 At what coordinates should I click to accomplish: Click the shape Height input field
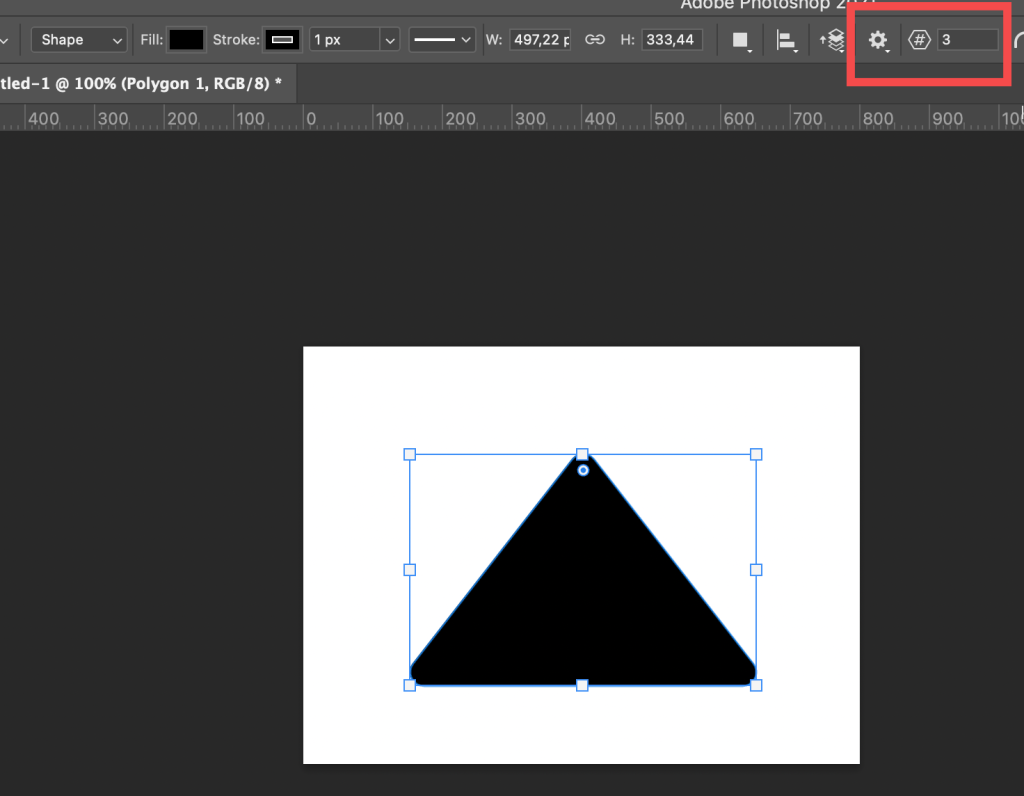point(671,40)
